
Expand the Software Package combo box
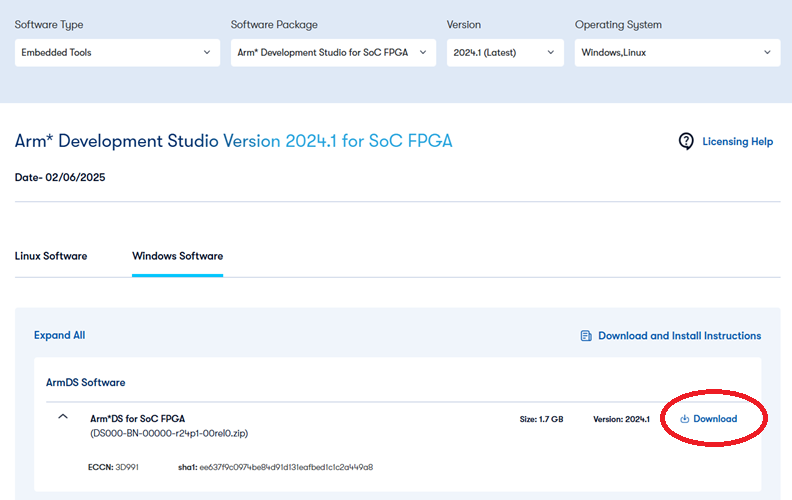[x=333, y=52]
